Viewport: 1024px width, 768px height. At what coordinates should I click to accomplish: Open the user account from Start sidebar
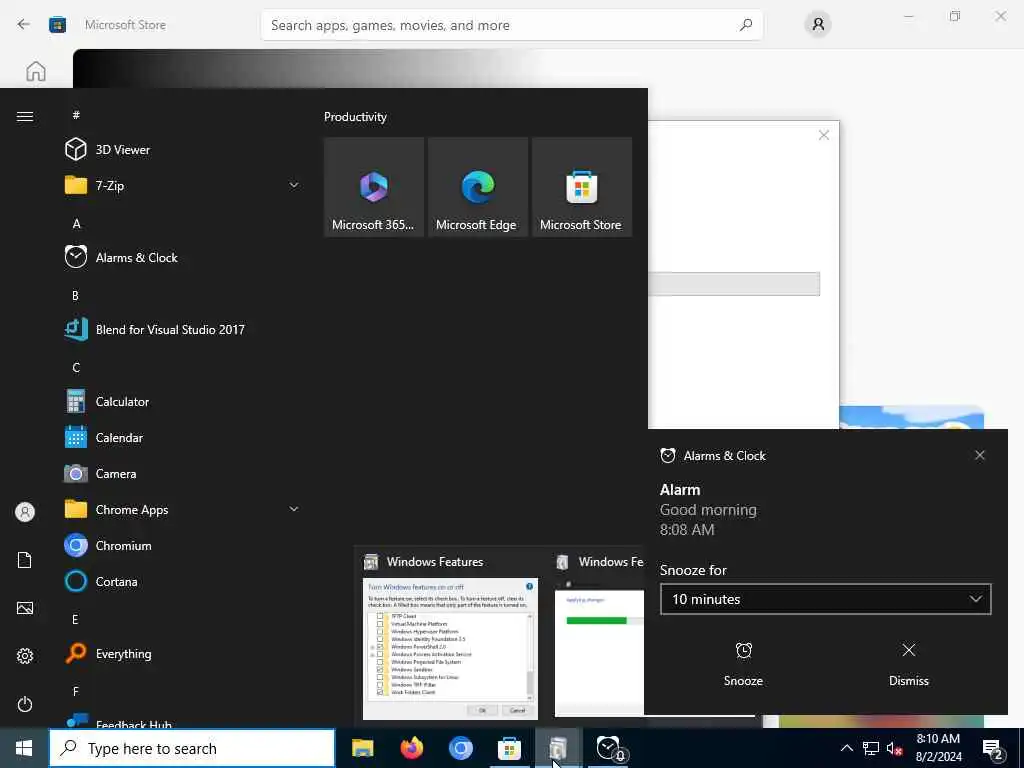[x=25, y=512]
